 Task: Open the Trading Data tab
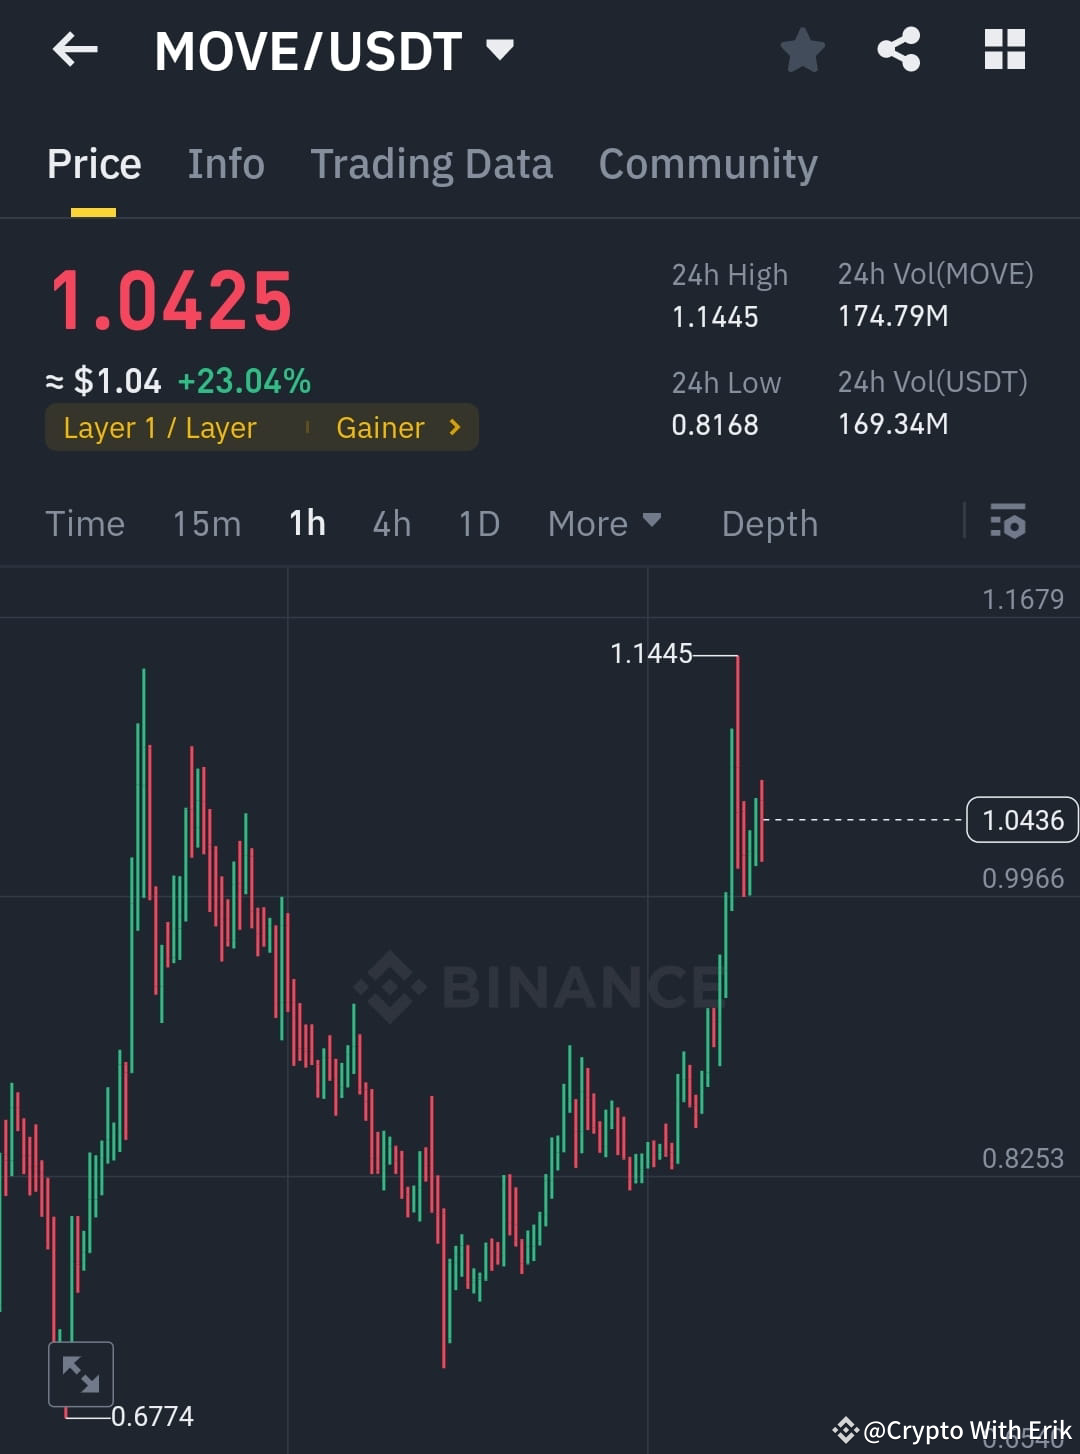tap(432, 163)
